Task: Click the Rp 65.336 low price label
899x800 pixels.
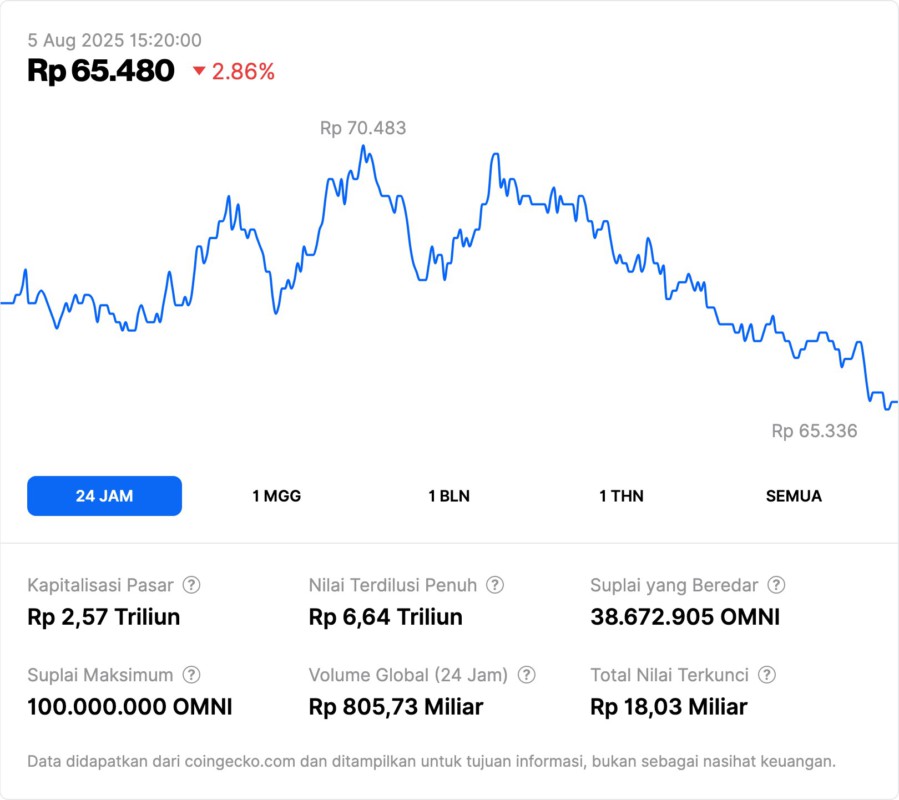Action: 814,431
